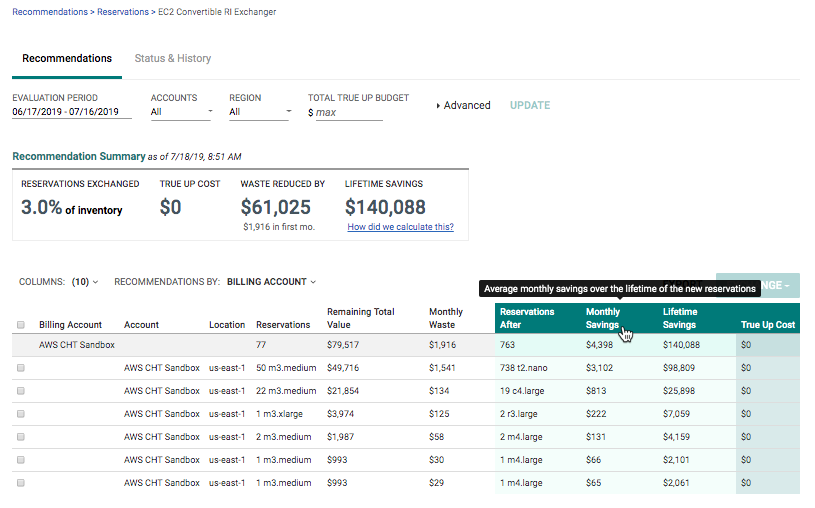Toggle the select-all checkbox in table header
This screenshot has height=508, width=815.
pos(21,325)
